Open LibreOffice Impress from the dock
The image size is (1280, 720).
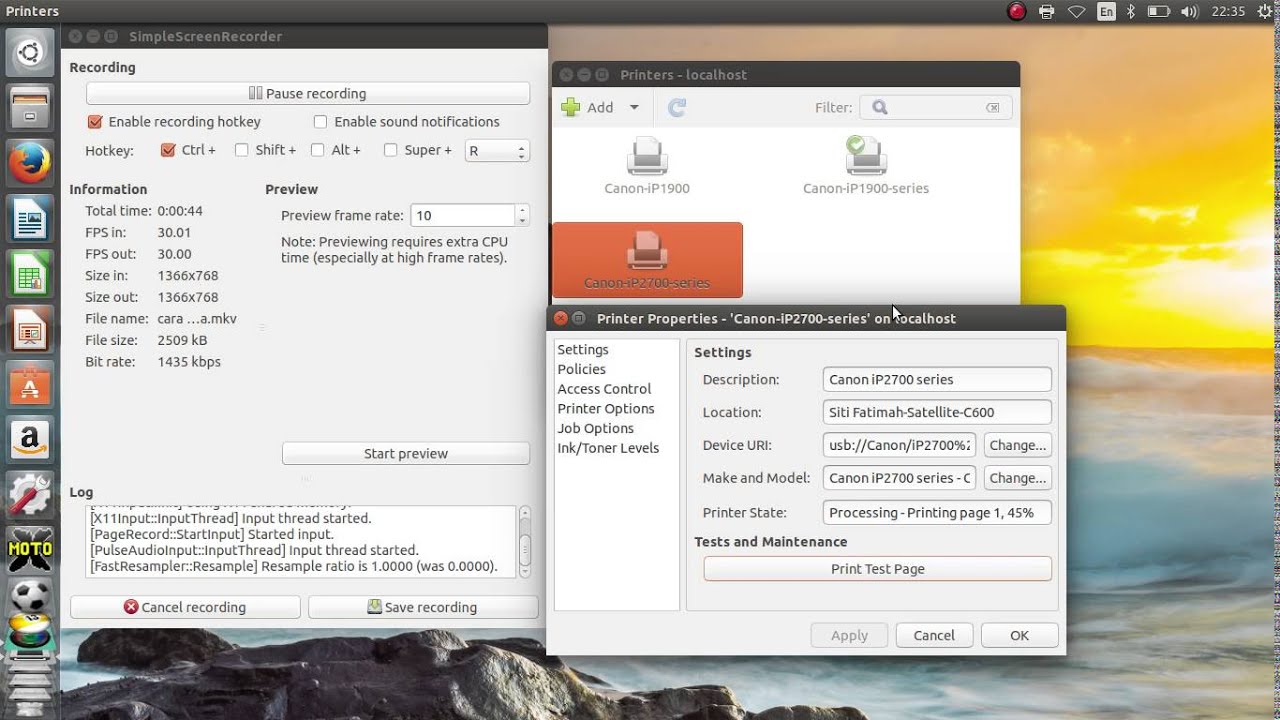pos(30,328)
